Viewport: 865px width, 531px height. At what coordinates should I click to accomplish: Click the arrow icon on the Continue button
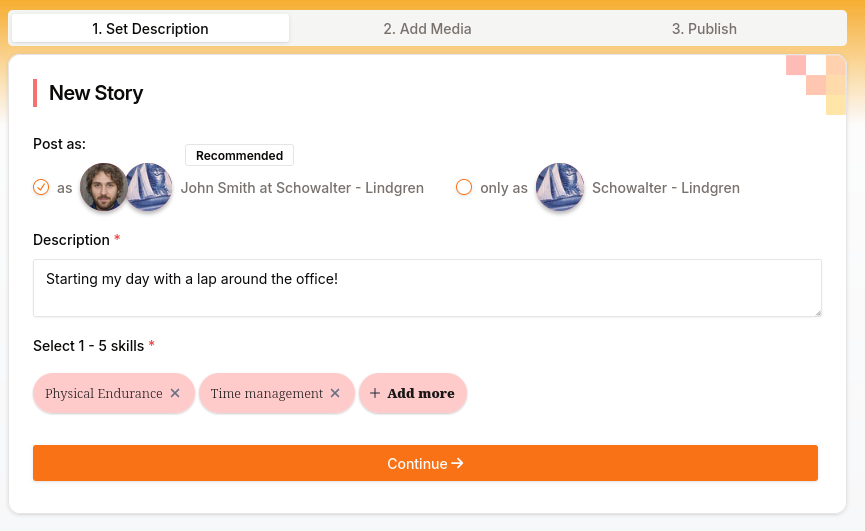pyautogui.click(x=457, y=463)
